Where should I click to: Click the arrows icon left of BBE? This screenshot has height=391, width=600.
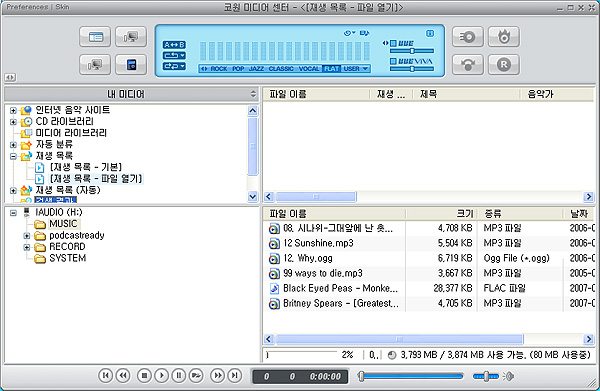click(385, 43)
